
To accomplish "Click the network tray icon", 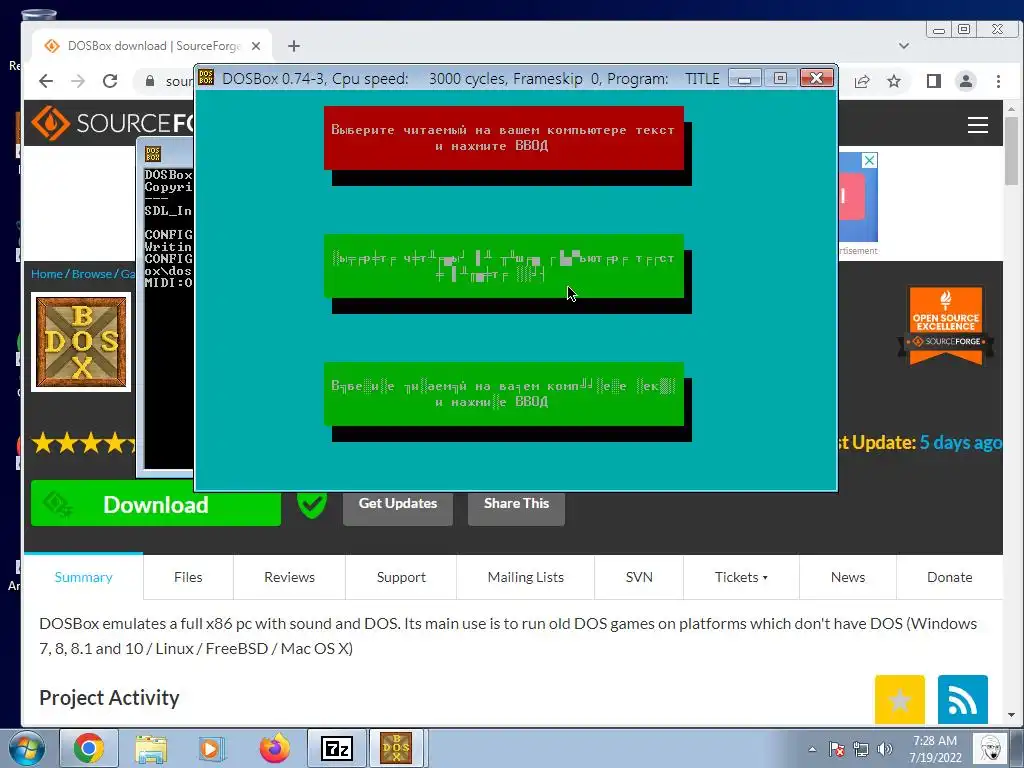I will [861, 749].
